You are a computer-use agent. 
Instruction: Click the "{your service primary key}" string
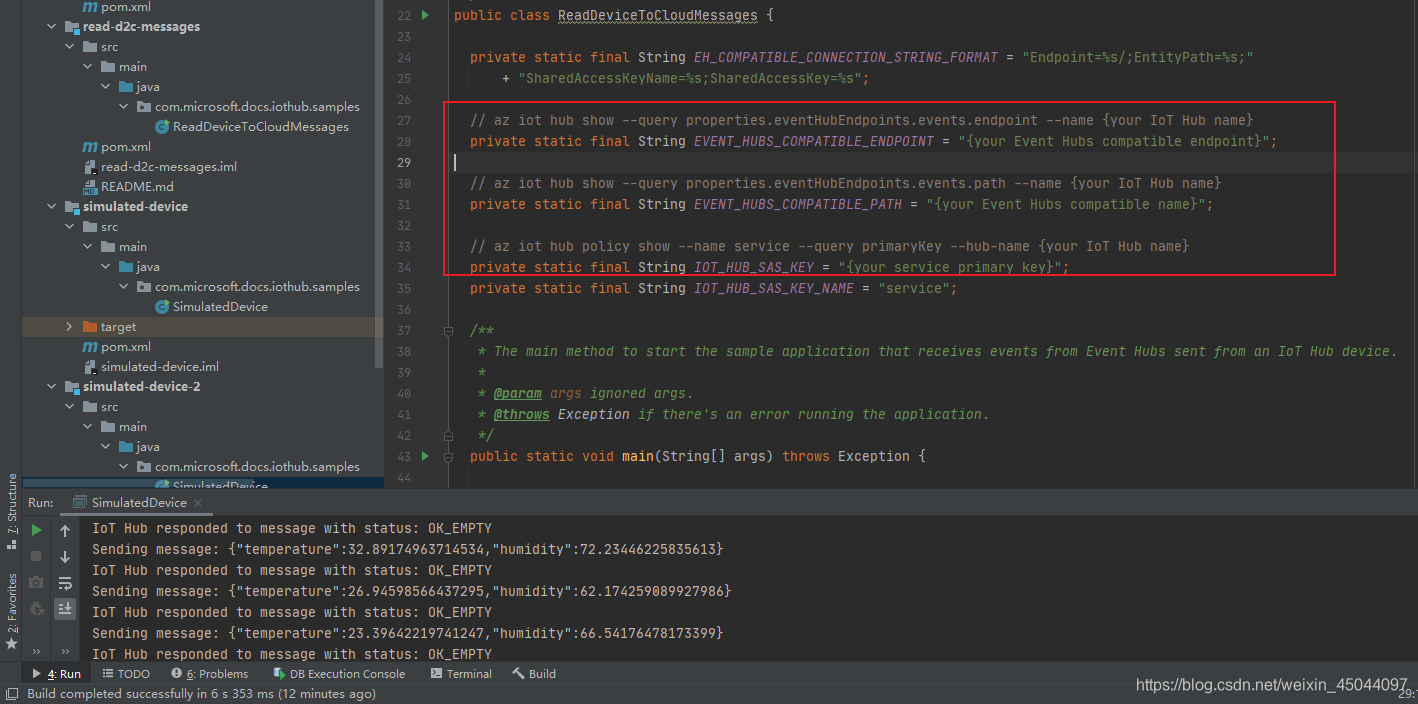pos(950,267)
